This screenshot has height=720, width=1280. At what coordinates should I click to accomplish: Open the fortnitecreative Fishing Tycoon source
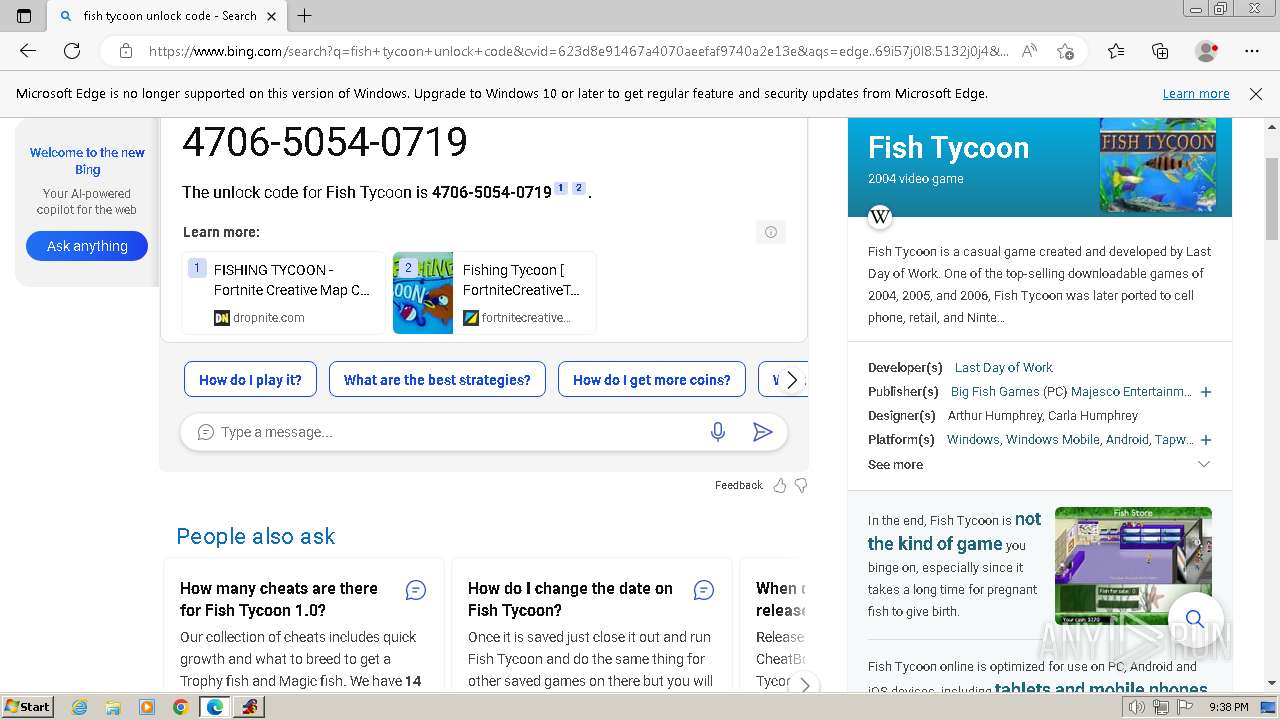click(x=494, y=292)
